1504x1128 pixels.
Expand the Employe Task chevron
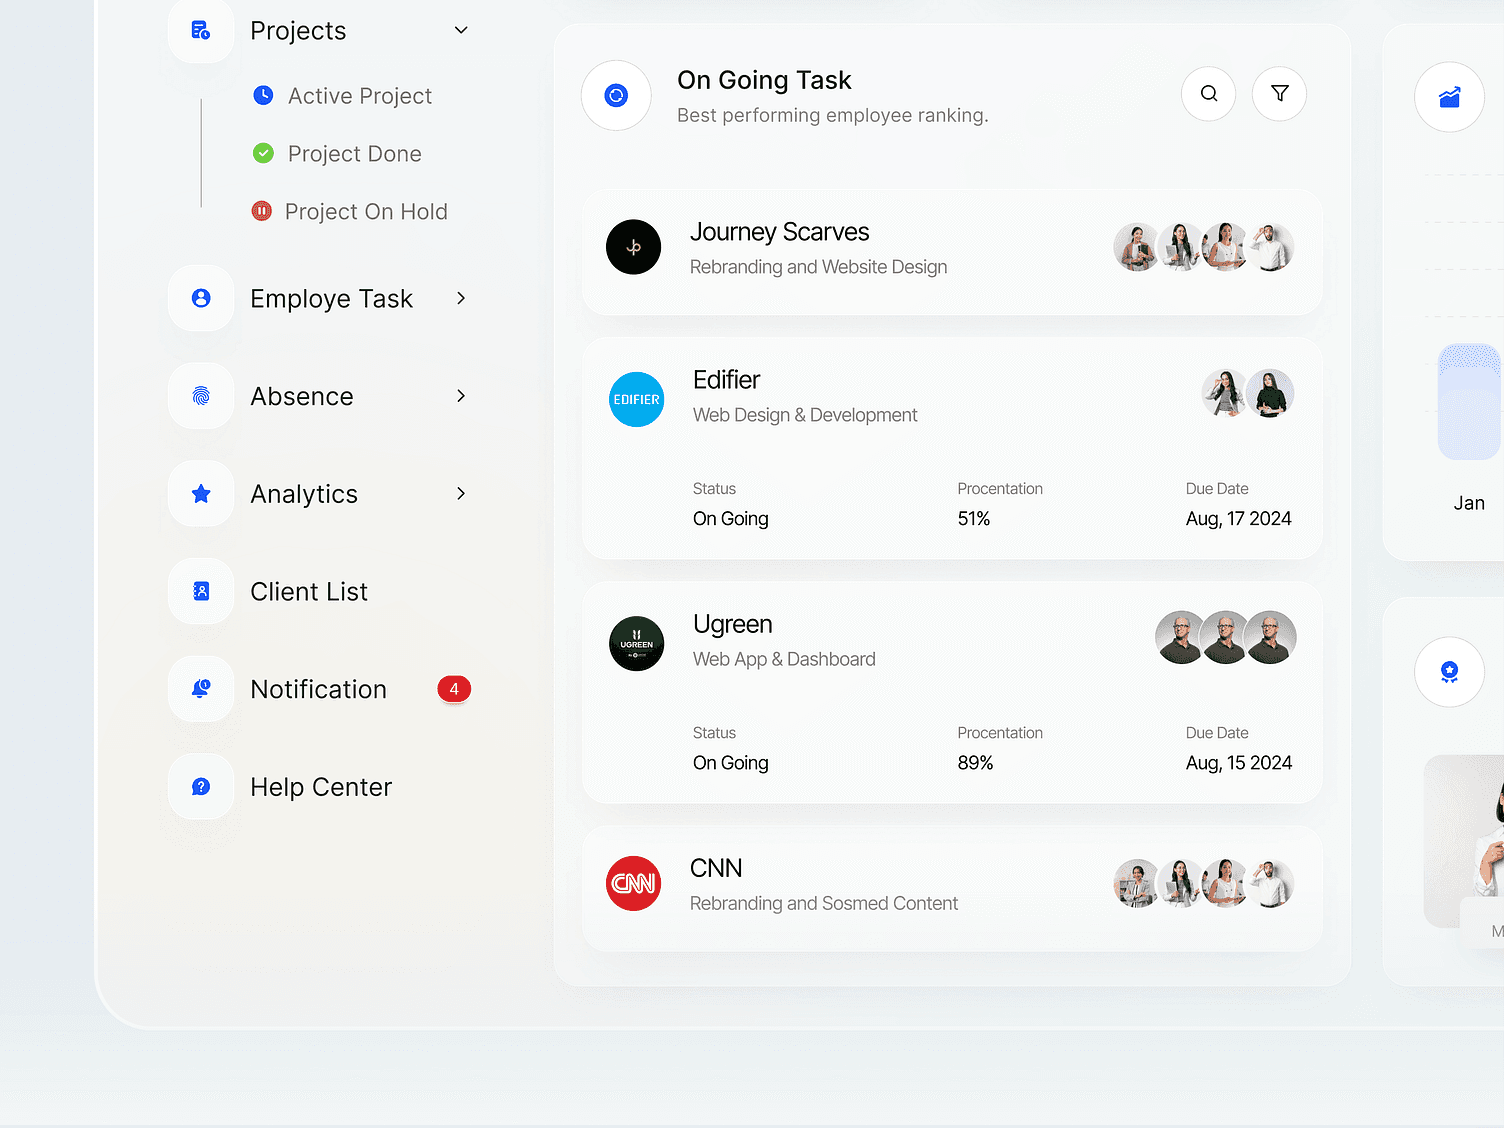tap(461, 298)
